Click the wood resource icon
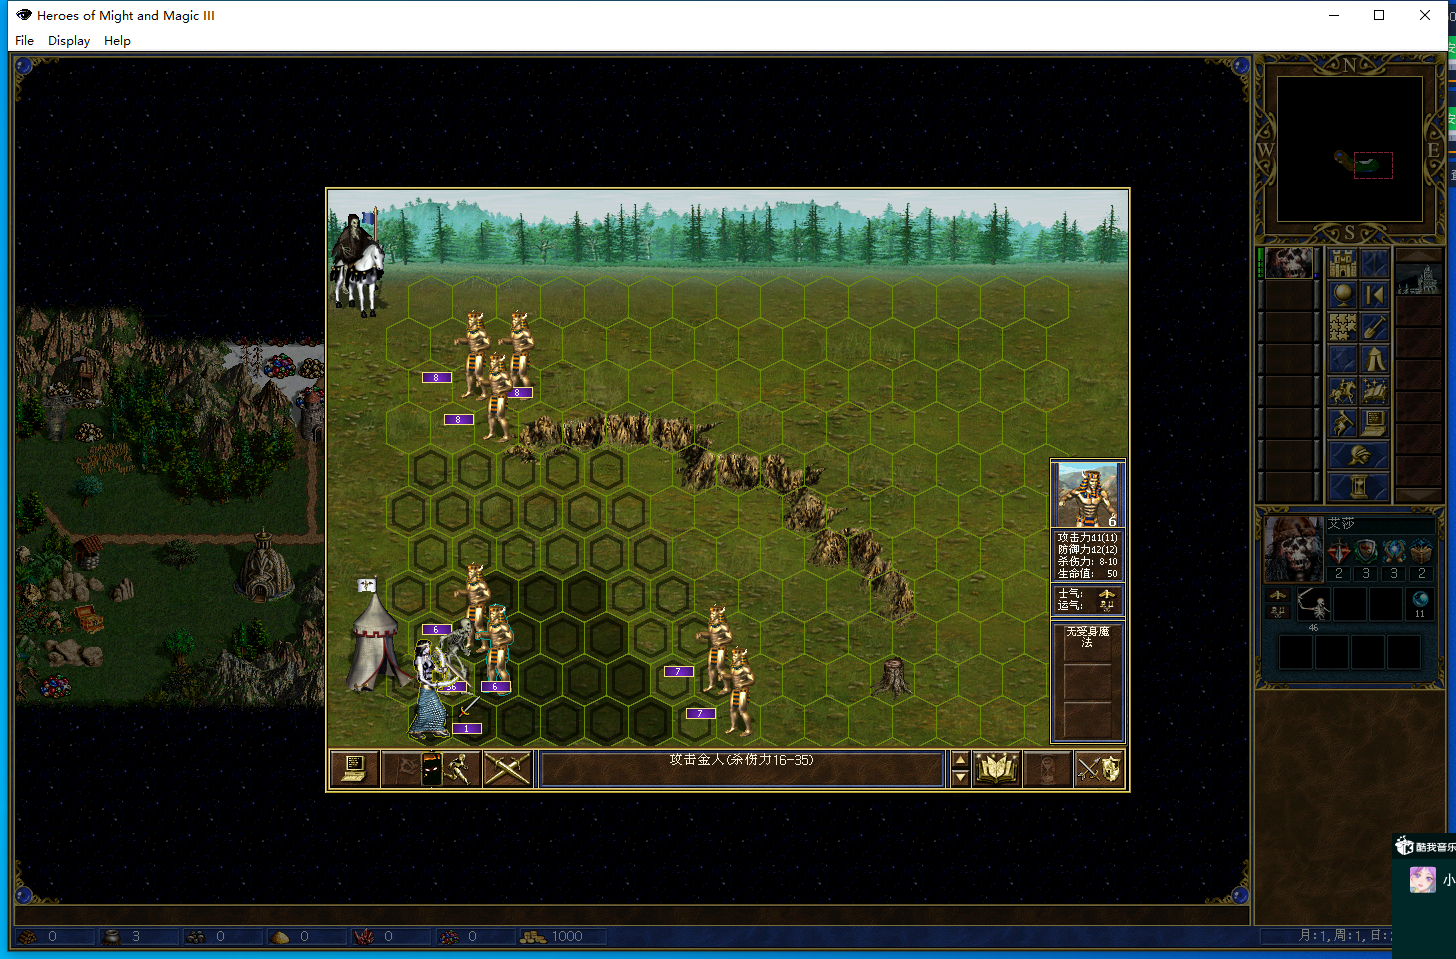This screenshot has height=959, width=1456. pyautogui.click(x=28, y=937)
